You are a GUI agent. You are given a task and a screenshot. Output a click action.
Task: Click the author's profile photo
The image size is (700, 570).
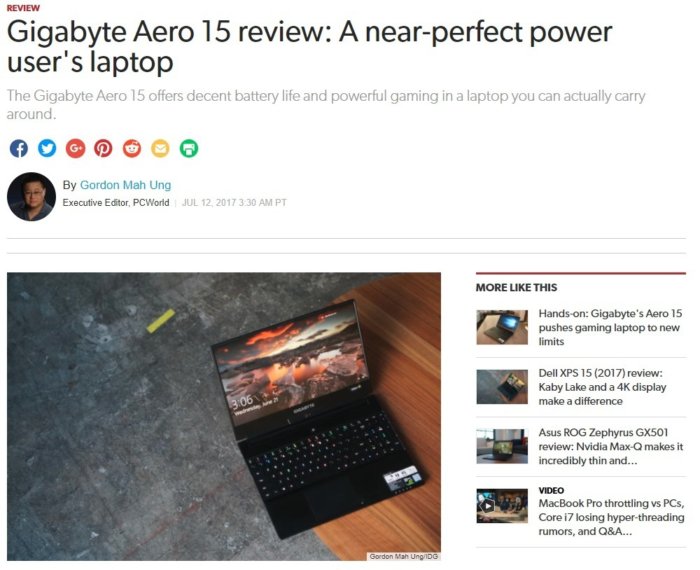pyautogui.click(x=31, y=197)
